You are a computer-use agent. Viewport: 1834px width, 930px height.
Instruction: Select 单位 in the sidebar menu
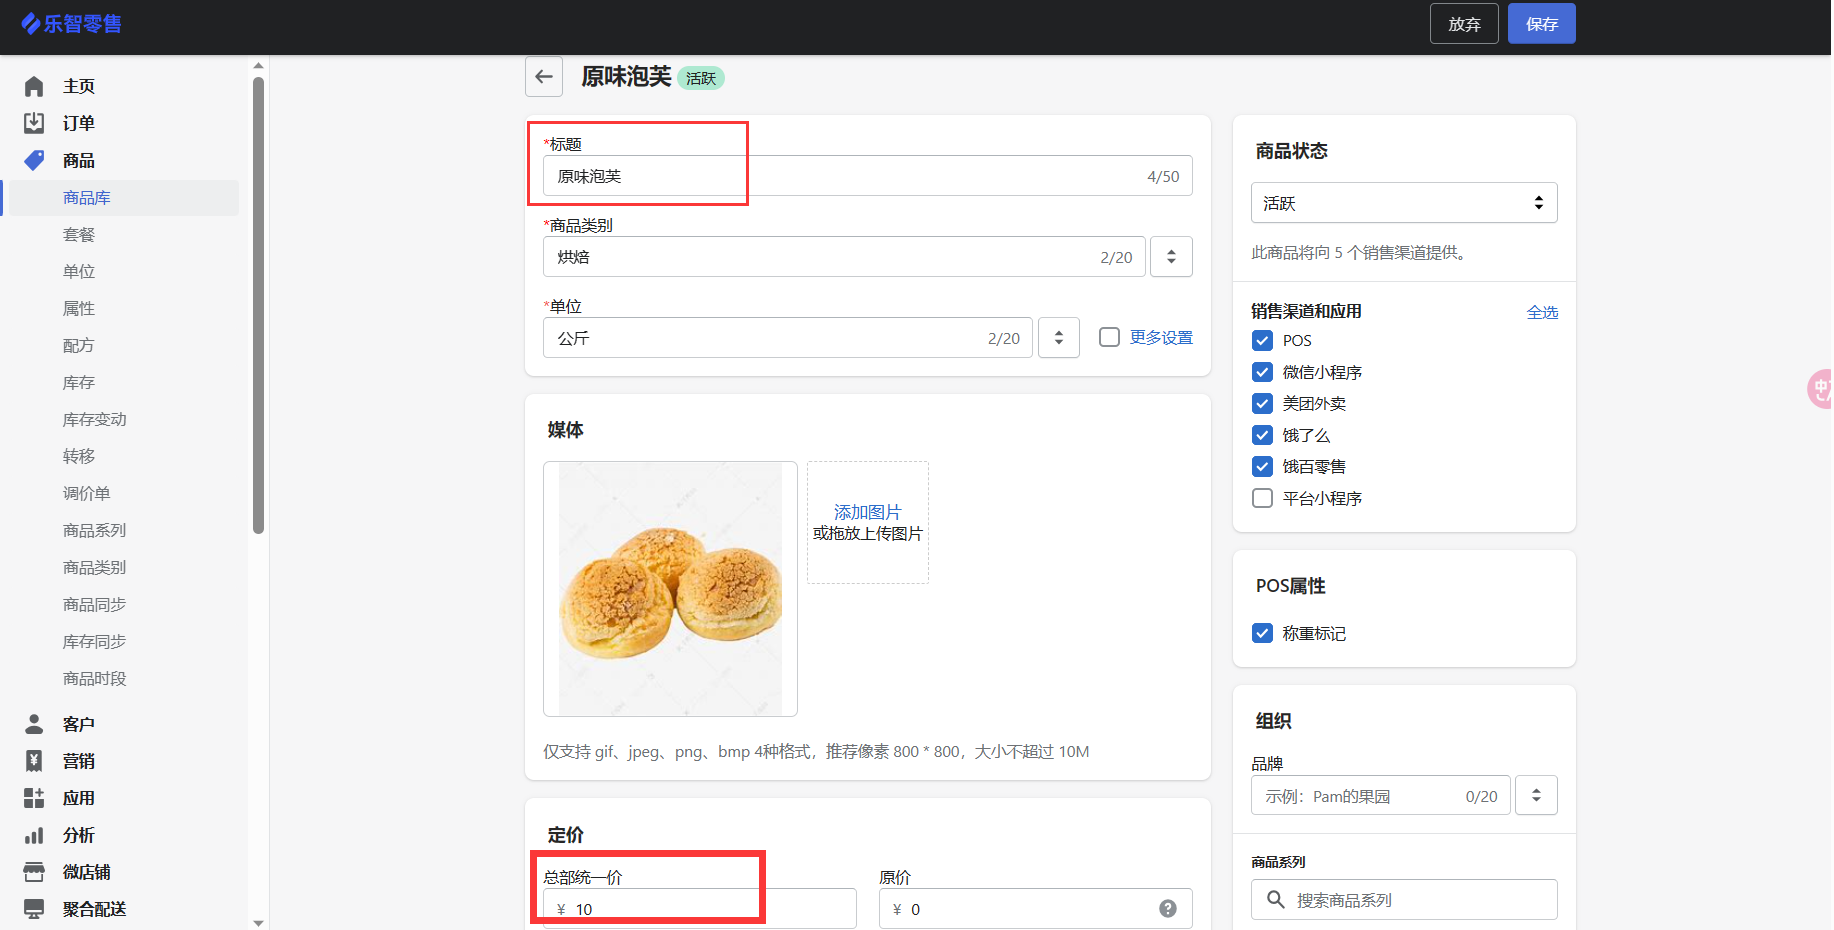[x=79, y=272]
